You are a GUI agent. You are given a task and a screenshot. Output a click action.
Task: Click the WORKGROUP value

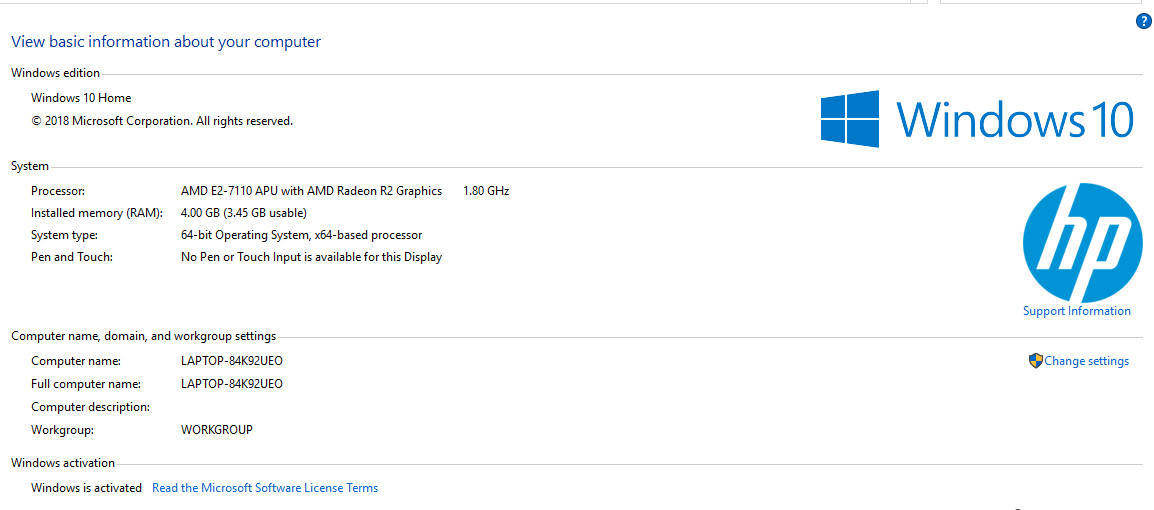pyautogui.click(x=216, y=430)
